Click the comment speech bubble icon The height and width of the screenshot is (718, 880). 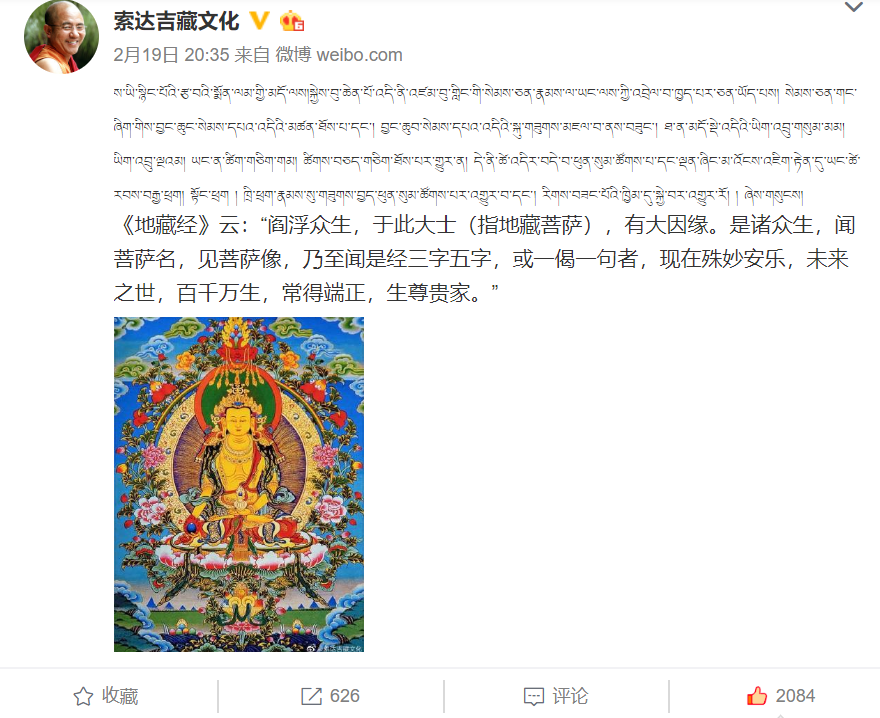(534, 697)
